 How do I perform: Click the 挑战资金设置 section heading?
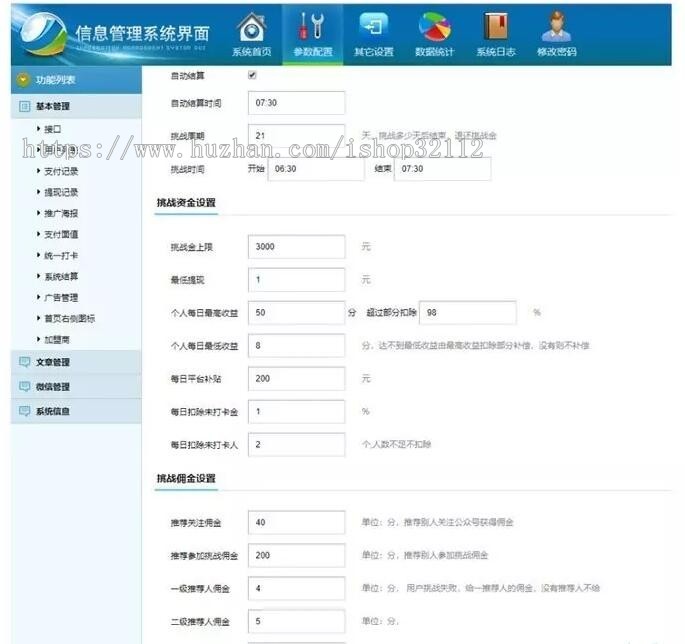coord(186,203)
